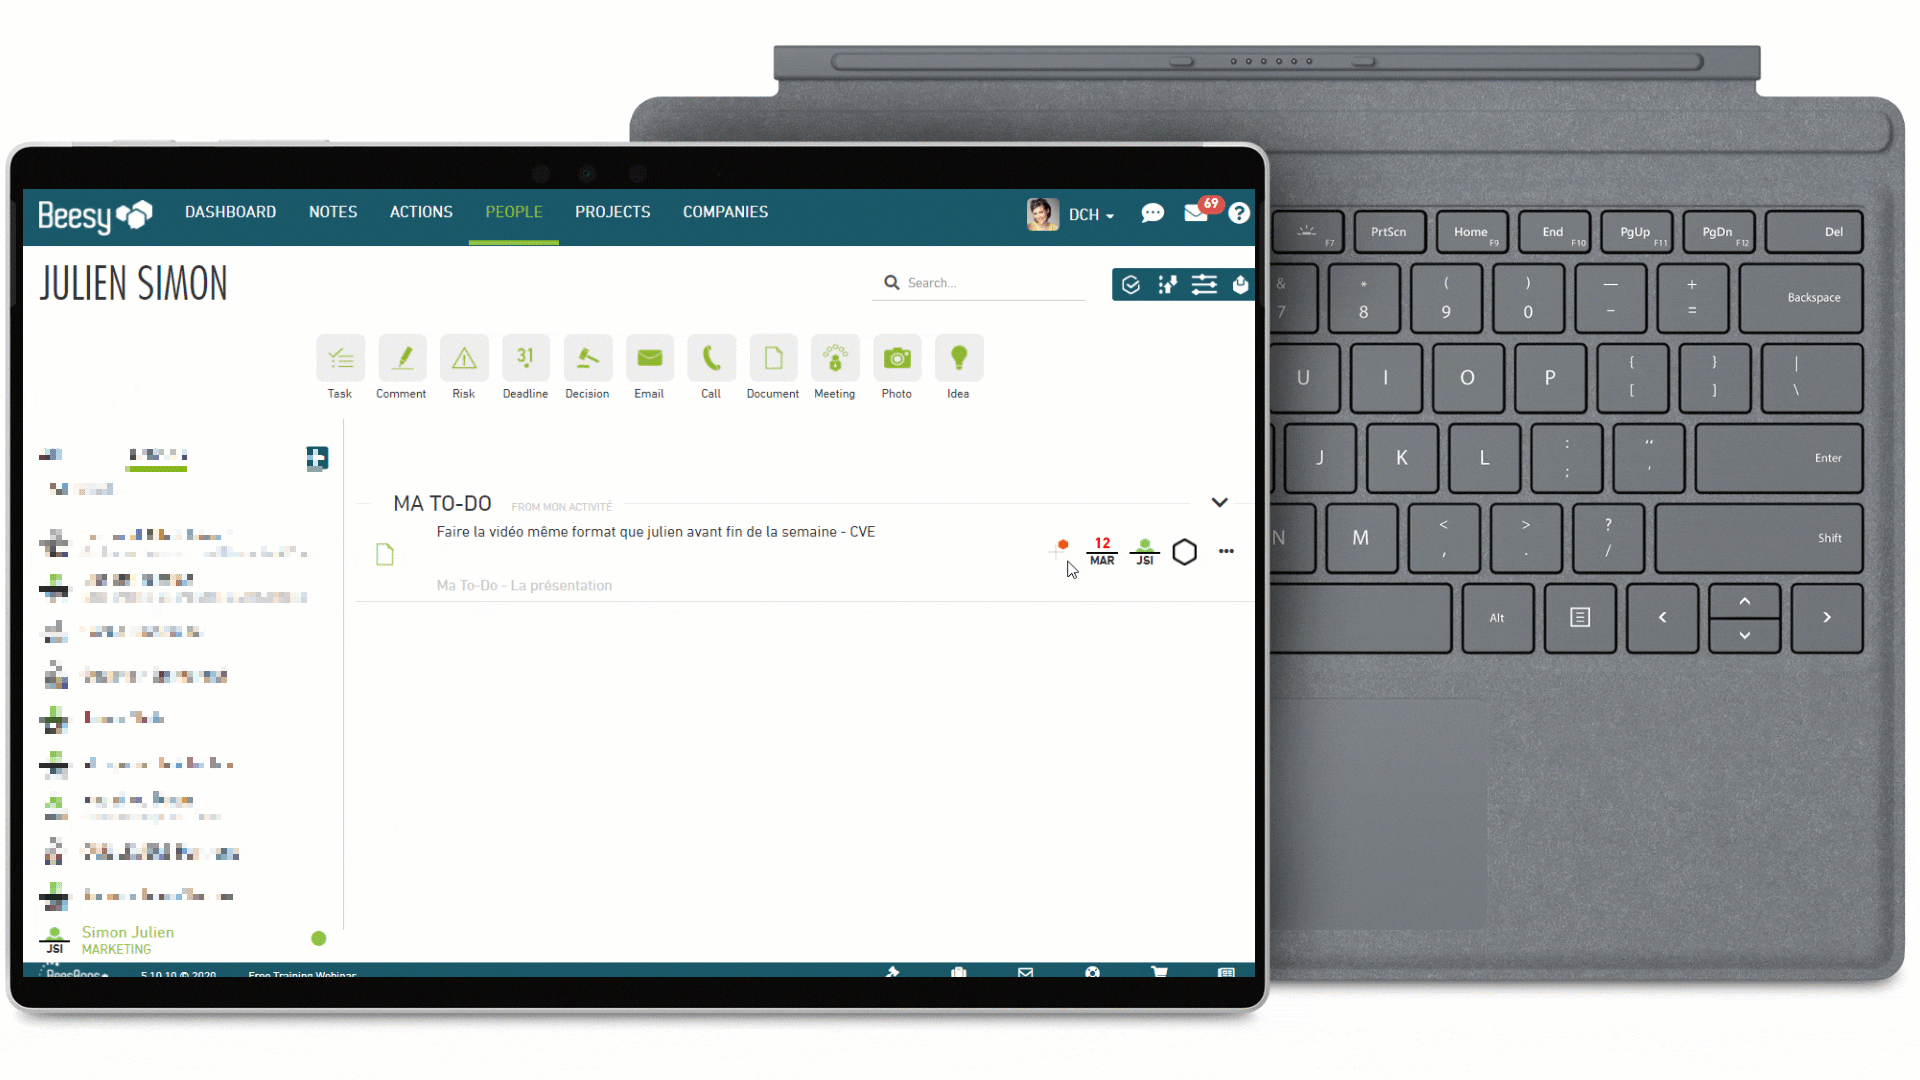This screenshot has width=1920, height=1080.
Task: Toggle the green status icon next to JSI
Action: pyautogui.click(x=1142, y=543)
